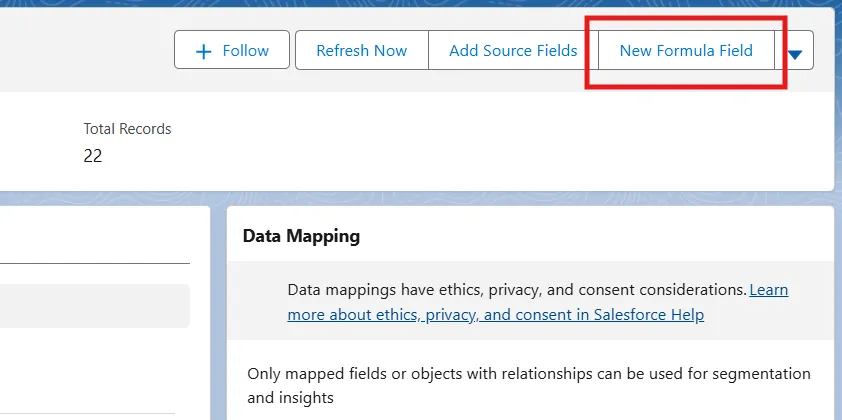Click the 'Only mapped fields' description text
The image size is (842, 420).
[x=528, y=373]
